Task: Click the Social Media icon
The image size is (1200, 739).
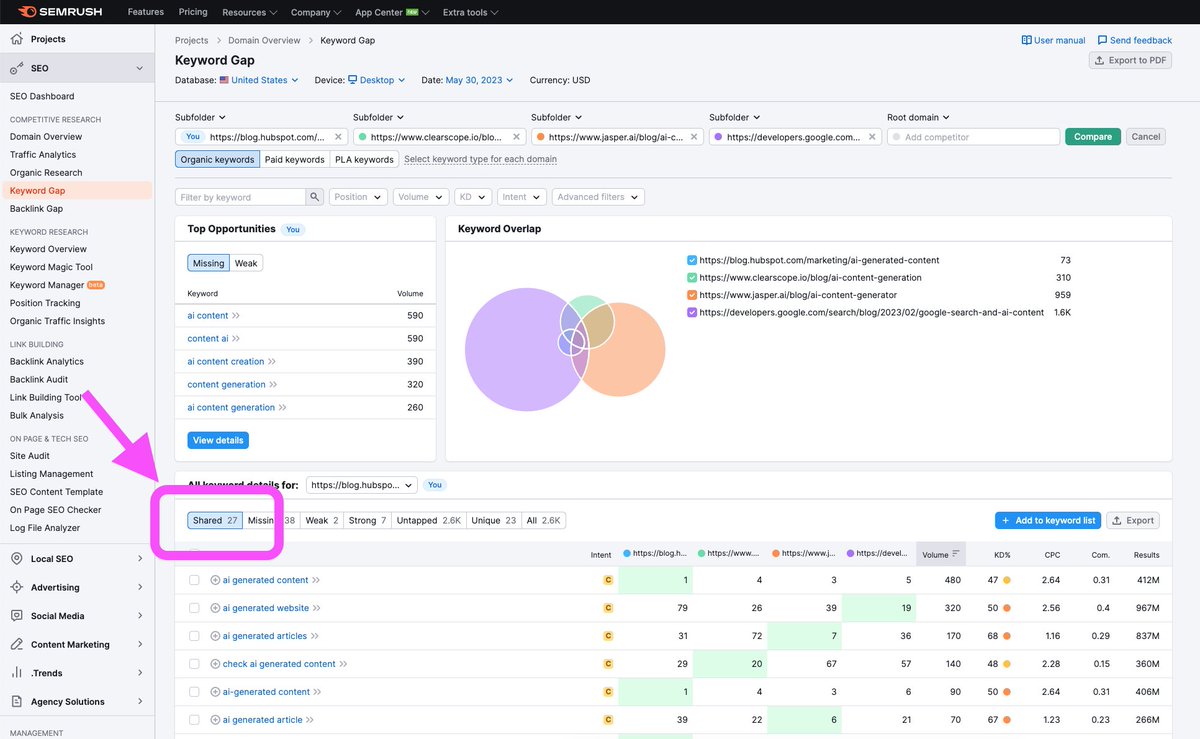Action: click(16, 616)
